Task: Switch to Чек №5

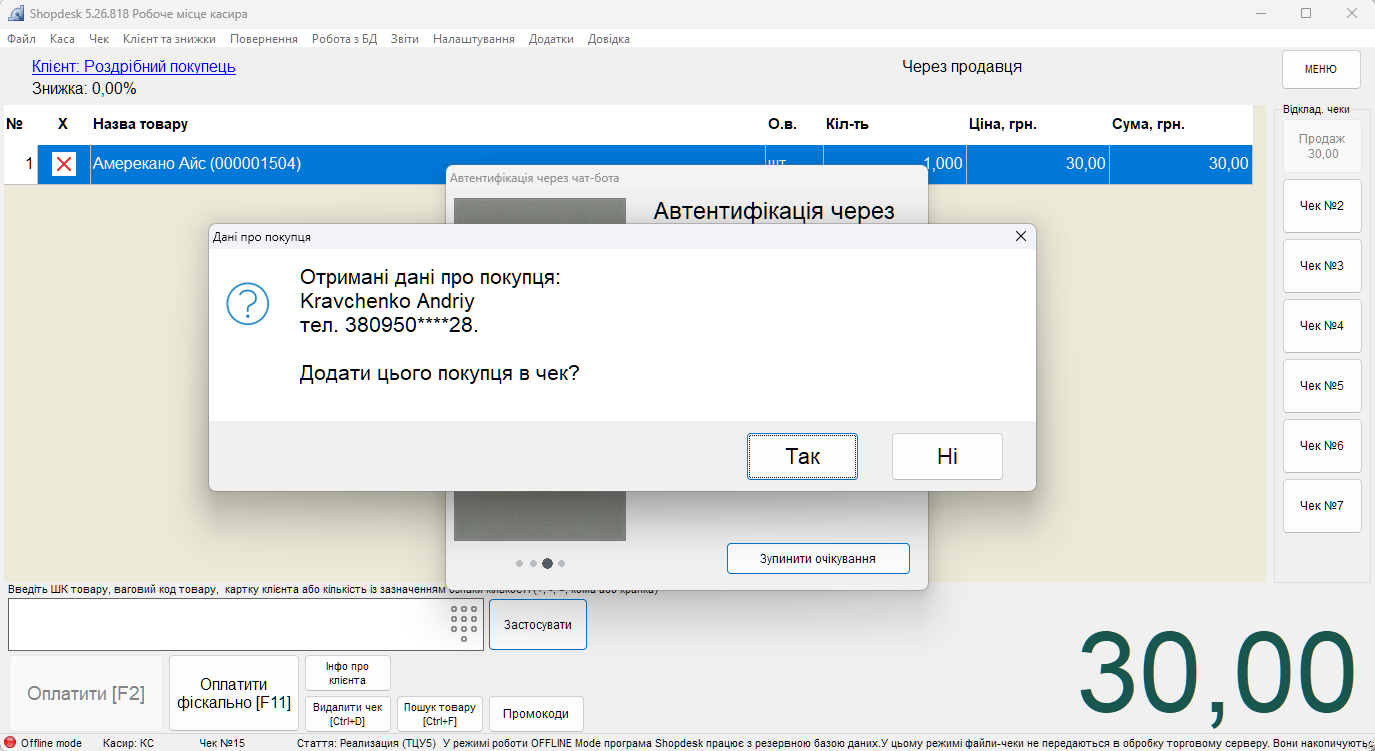Action: pos(1322,386)
